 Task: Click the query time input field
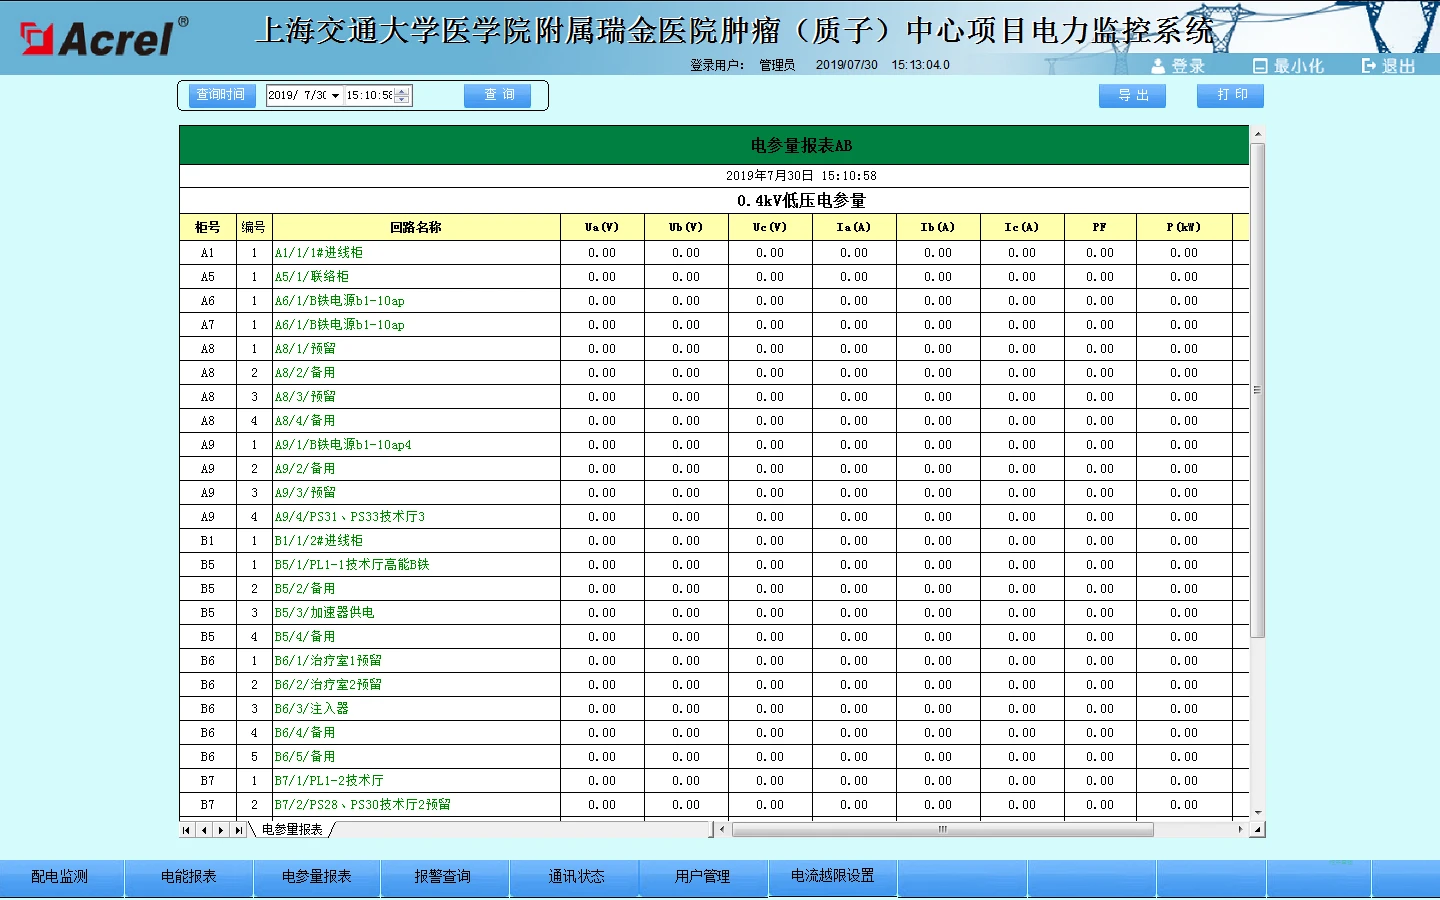(368, 96)
